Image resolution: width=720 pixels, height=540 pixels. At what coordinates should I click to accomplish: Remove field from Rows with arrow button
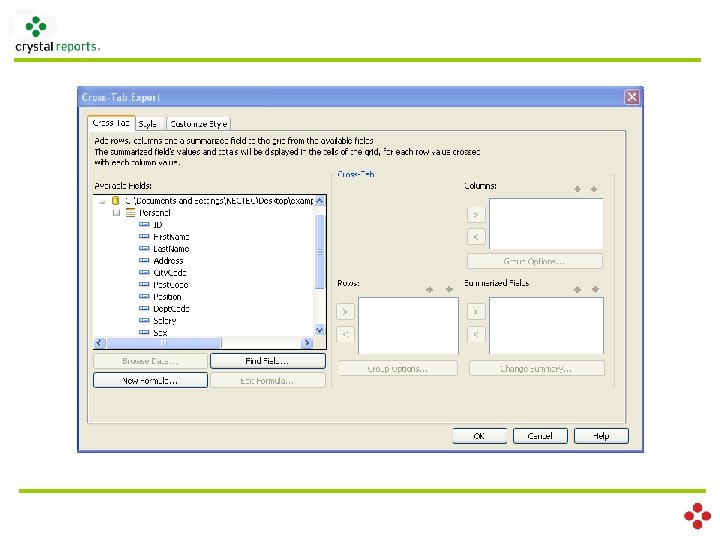point(345,334)
